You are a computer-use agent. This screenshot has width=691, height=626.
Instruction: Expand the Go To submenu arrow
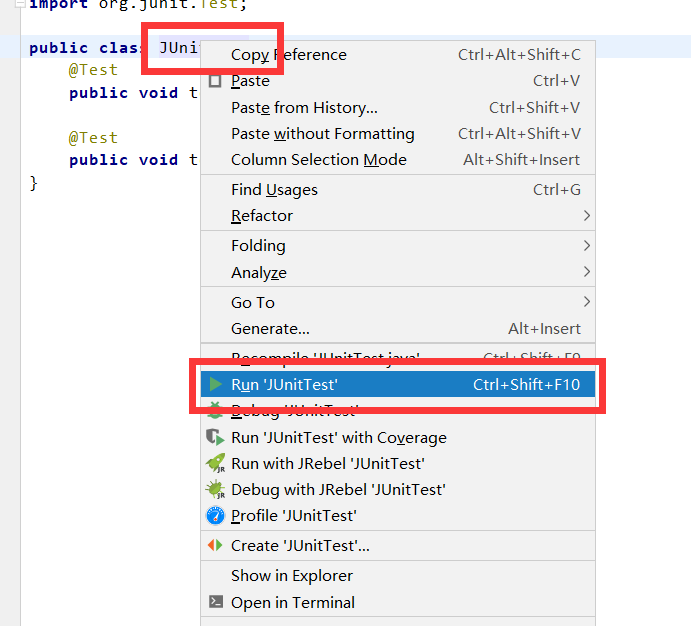click(587, 302)
